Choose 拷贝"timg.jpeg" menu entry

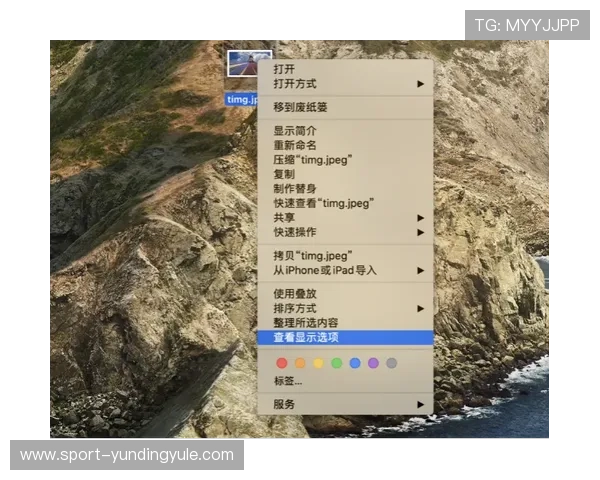[345, 256]
